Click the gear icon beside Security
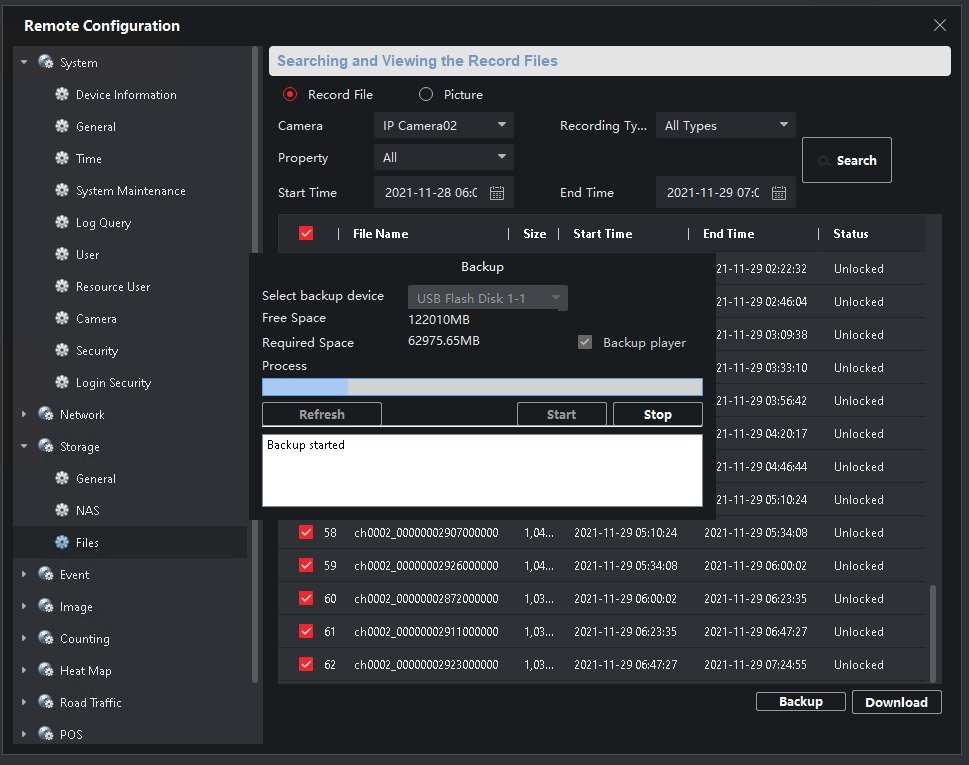The image size is (969, 765). pyautogui.click(x=62, y=351)
